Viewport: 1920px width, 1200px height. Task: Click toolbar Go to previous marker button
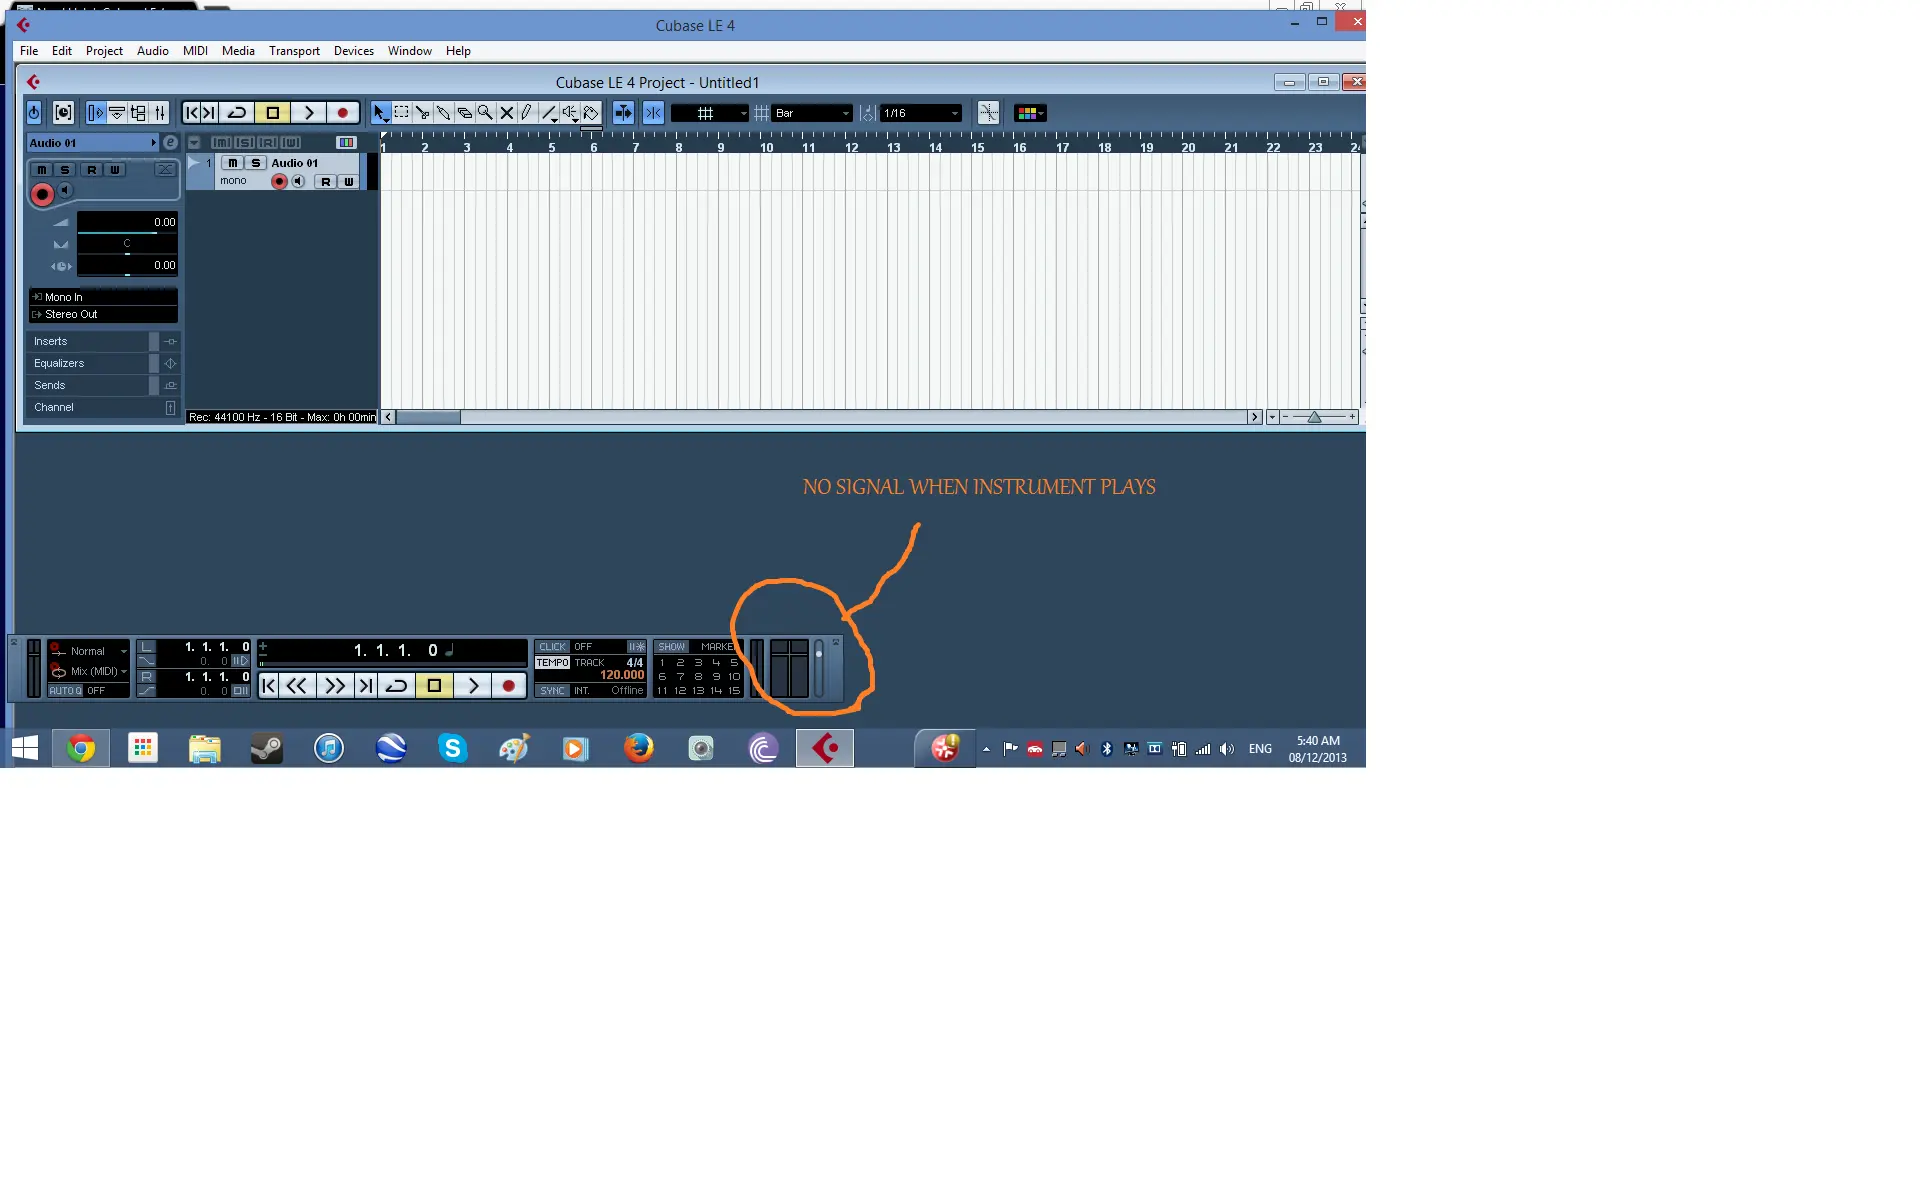(x=191, y=113)
